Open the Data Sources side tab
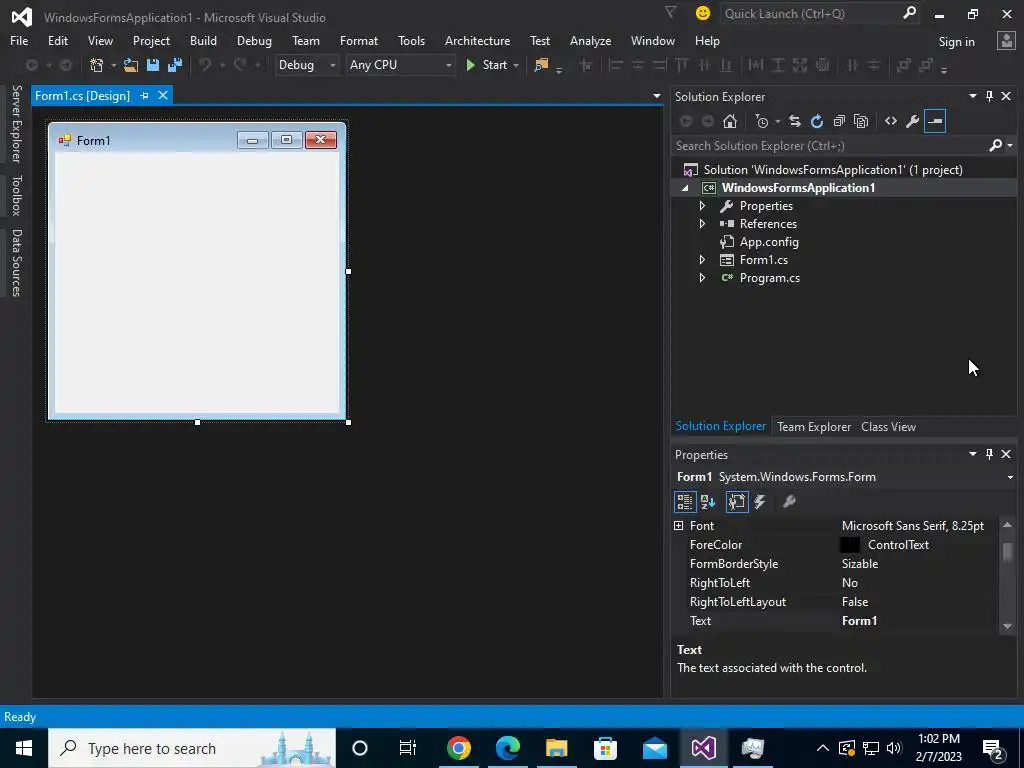Screen dimensions: 1024x768 (x=16, y=263)
